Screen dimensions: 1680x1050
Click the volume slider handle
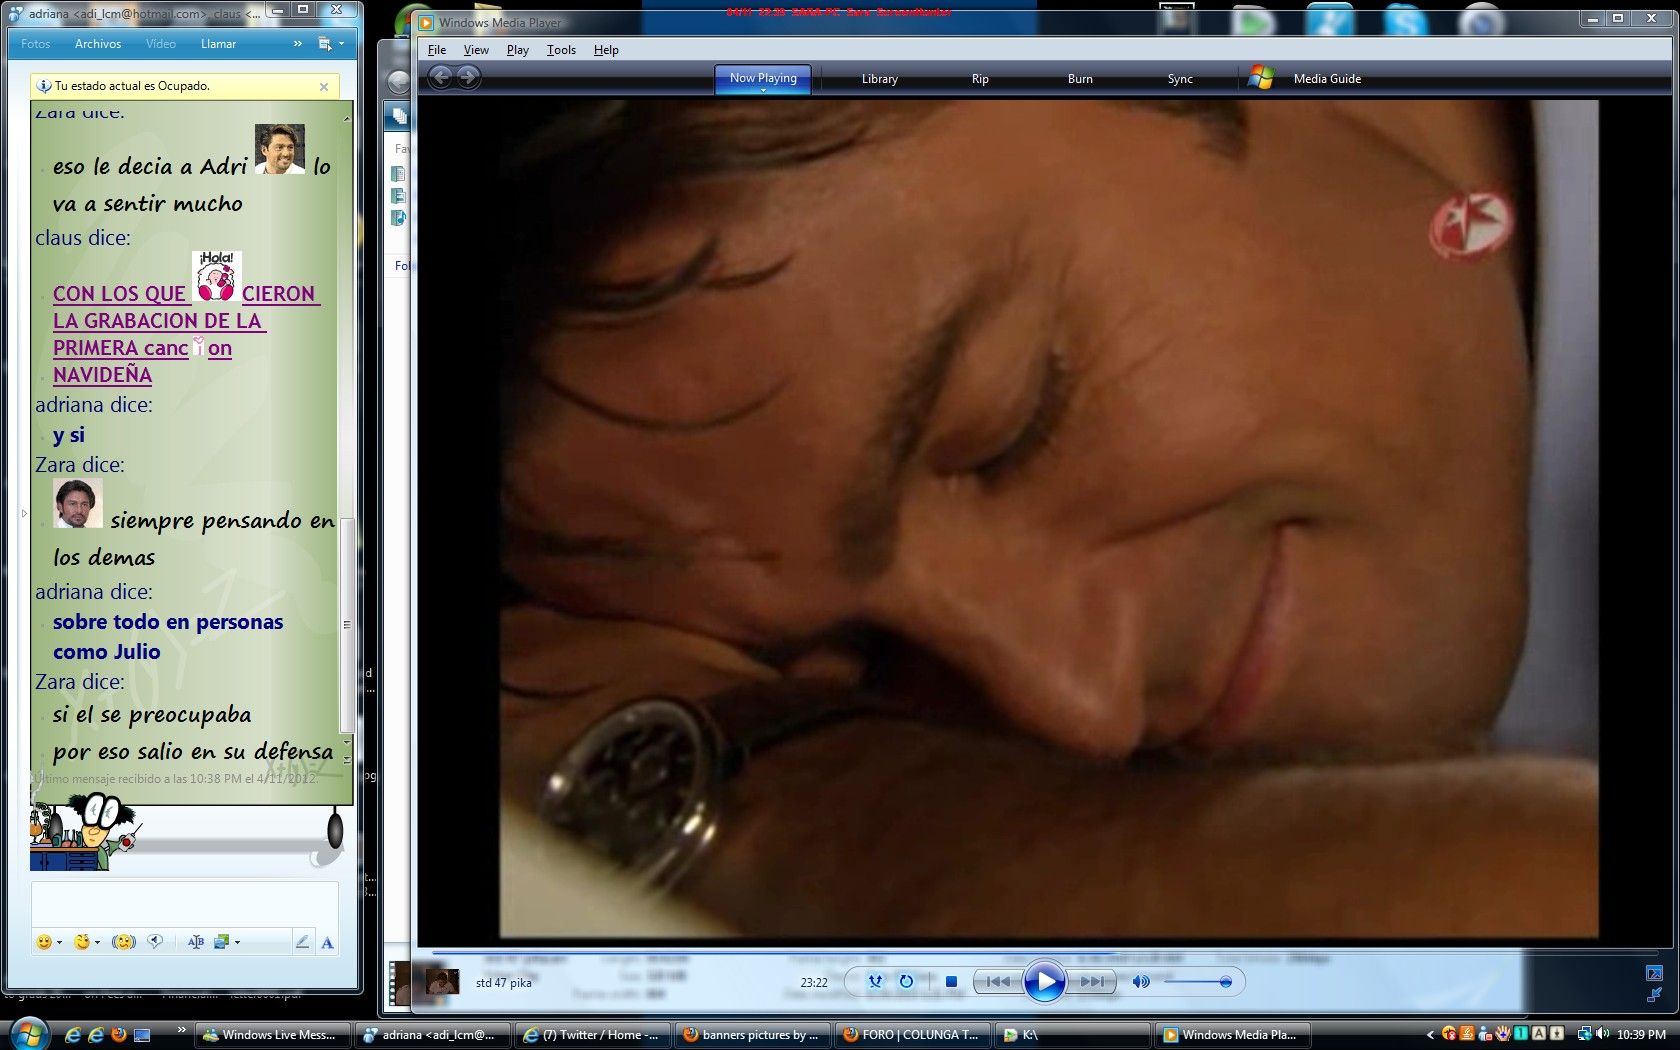click(1225, 982)
